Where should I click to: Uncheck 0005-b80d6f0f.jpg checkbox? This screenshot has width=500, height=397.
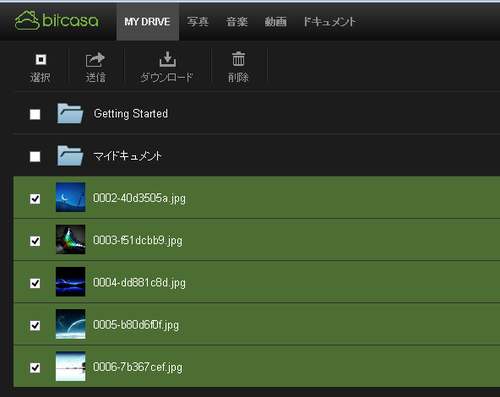35,325
